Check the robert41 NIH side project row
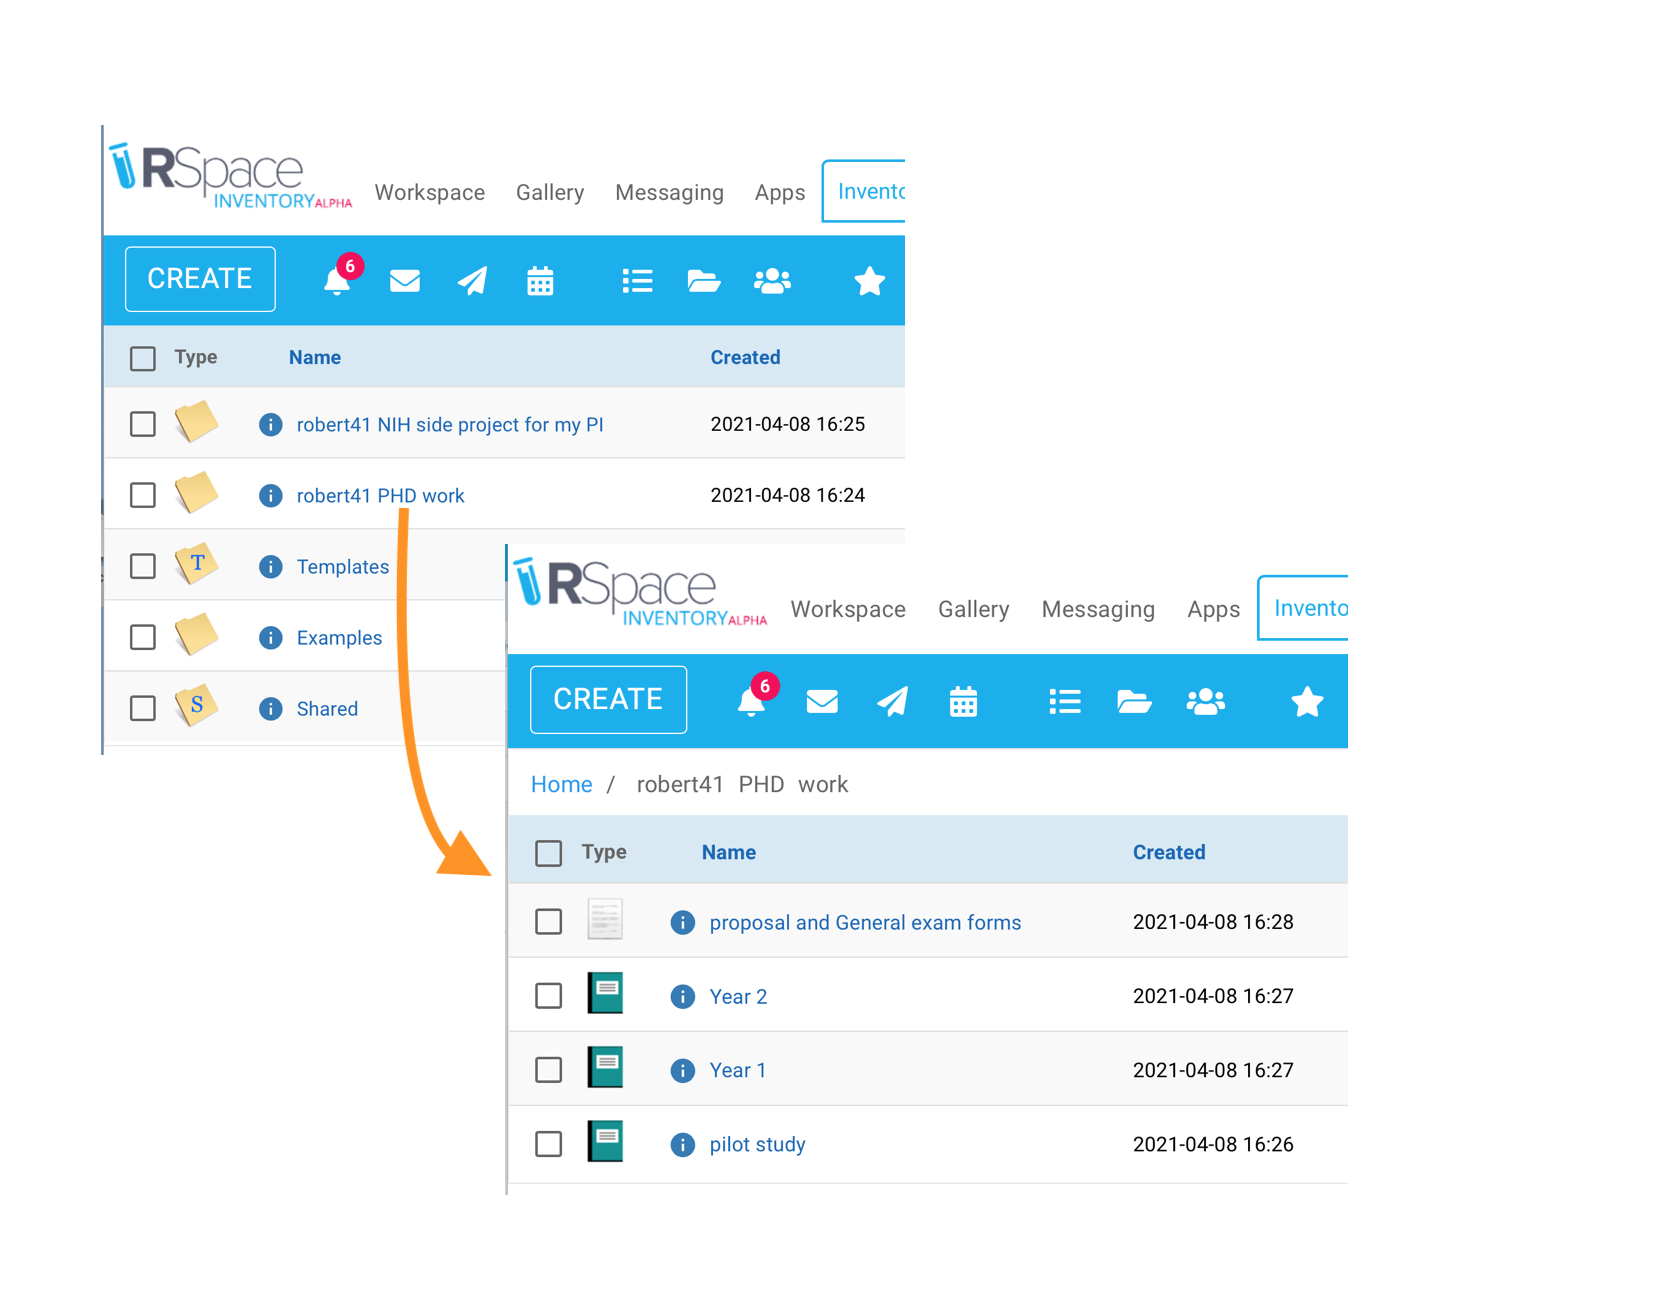1654x1290 pixels. (143, 424)
